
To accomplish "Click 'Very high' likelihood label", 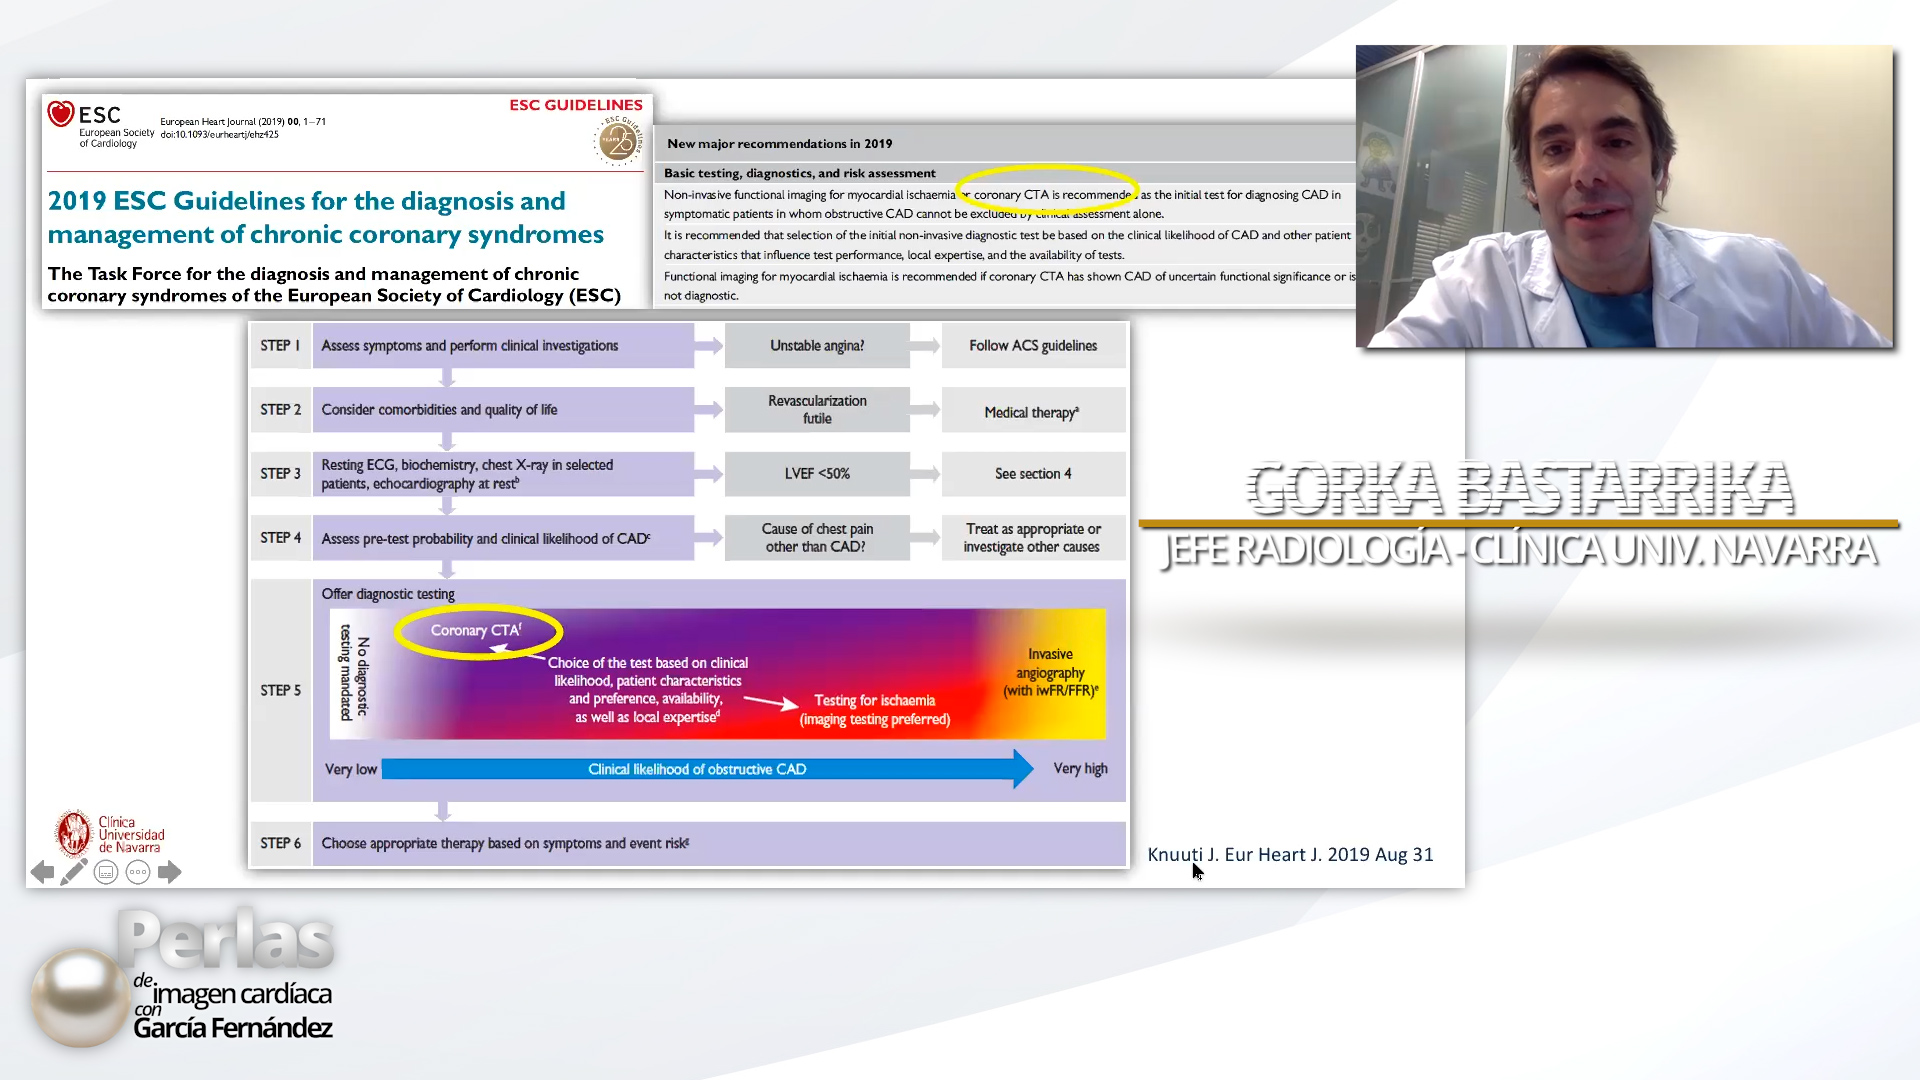I will click(x=1080, y=768).
